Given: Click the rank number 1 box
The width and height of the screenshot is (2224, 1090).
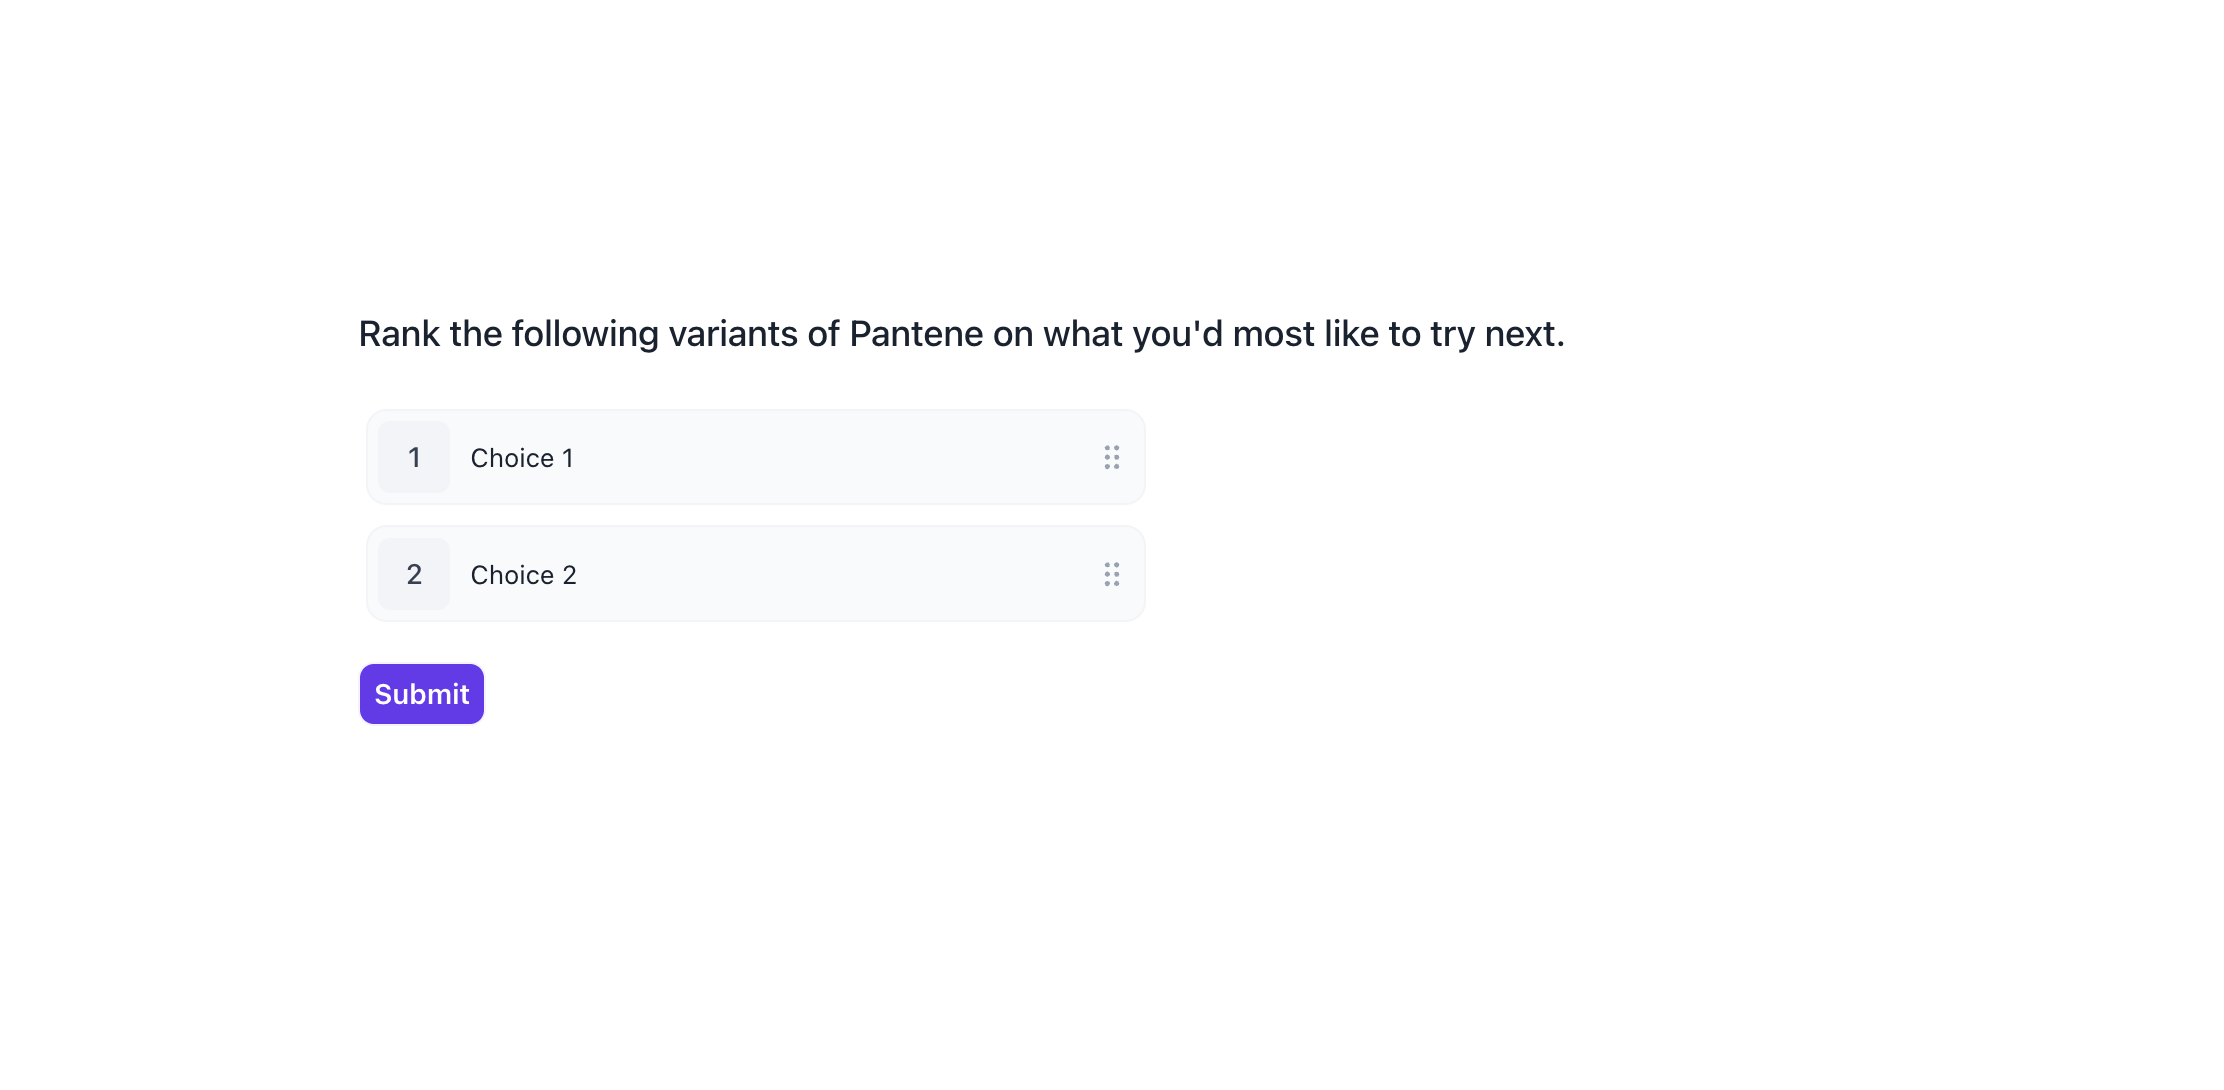Looking at the screenshot, I should pos(414,457).
